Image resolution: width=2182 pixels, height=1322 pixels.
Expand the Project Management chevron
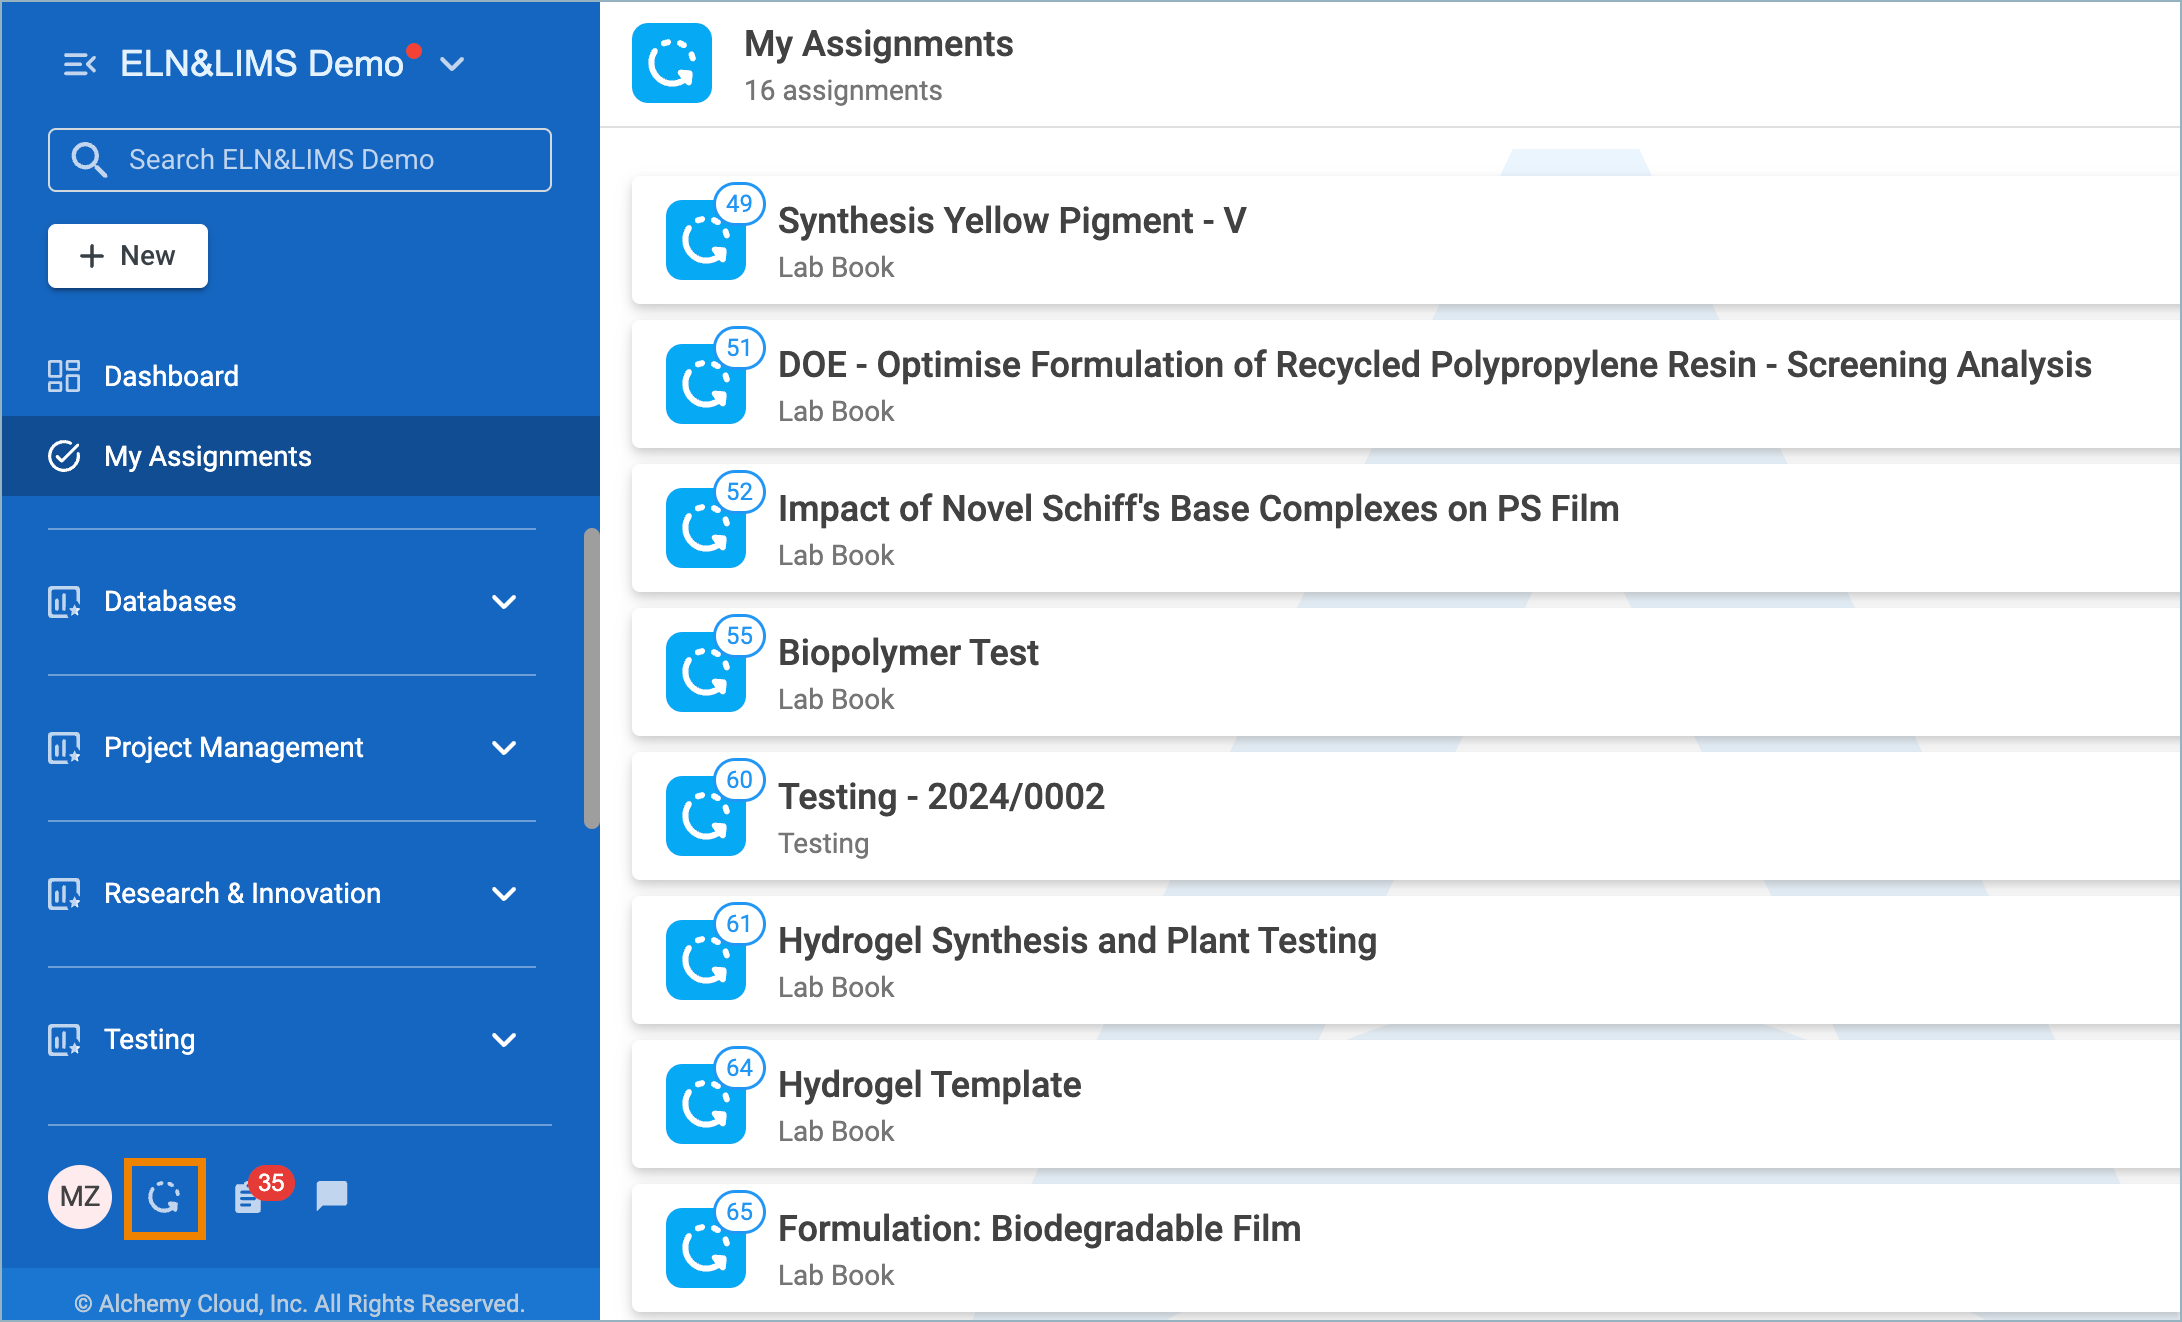click(504, 748)
